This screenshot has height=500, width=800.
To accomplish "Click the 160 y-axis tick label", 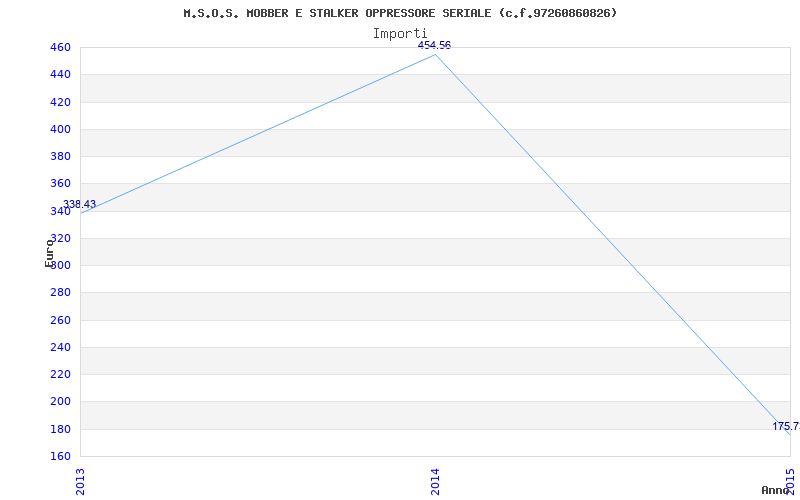I will click(x=60, y=456).
